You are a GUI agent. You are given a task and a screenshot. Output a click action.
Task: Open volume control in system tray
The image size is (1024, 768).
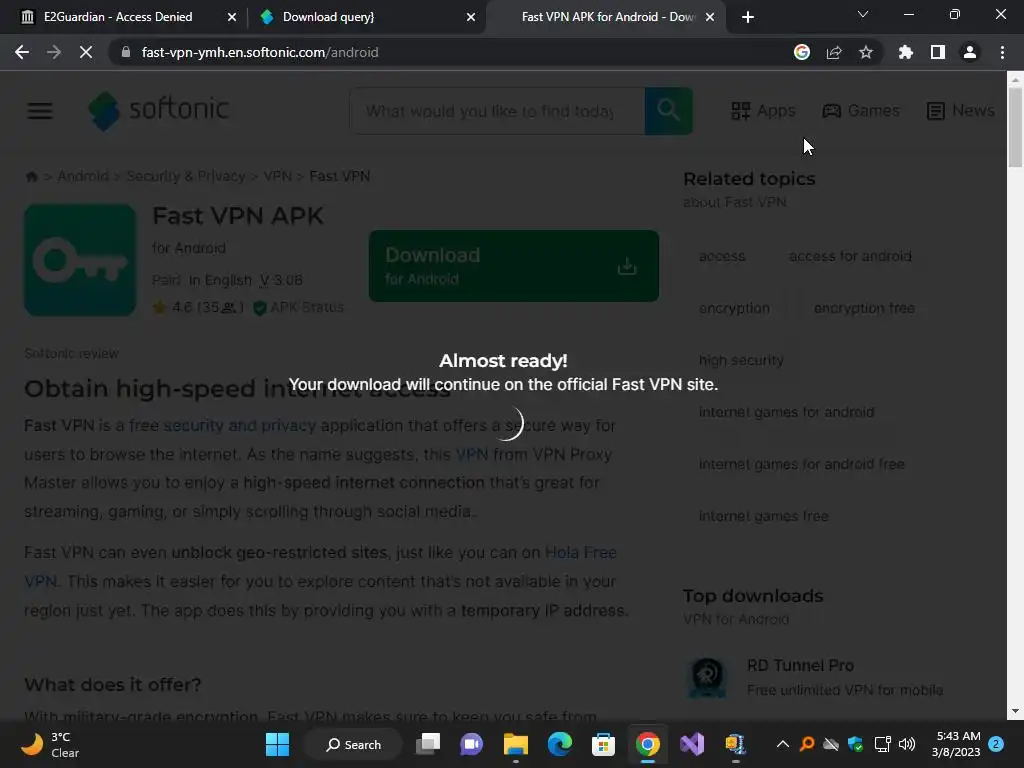(907, 744)
